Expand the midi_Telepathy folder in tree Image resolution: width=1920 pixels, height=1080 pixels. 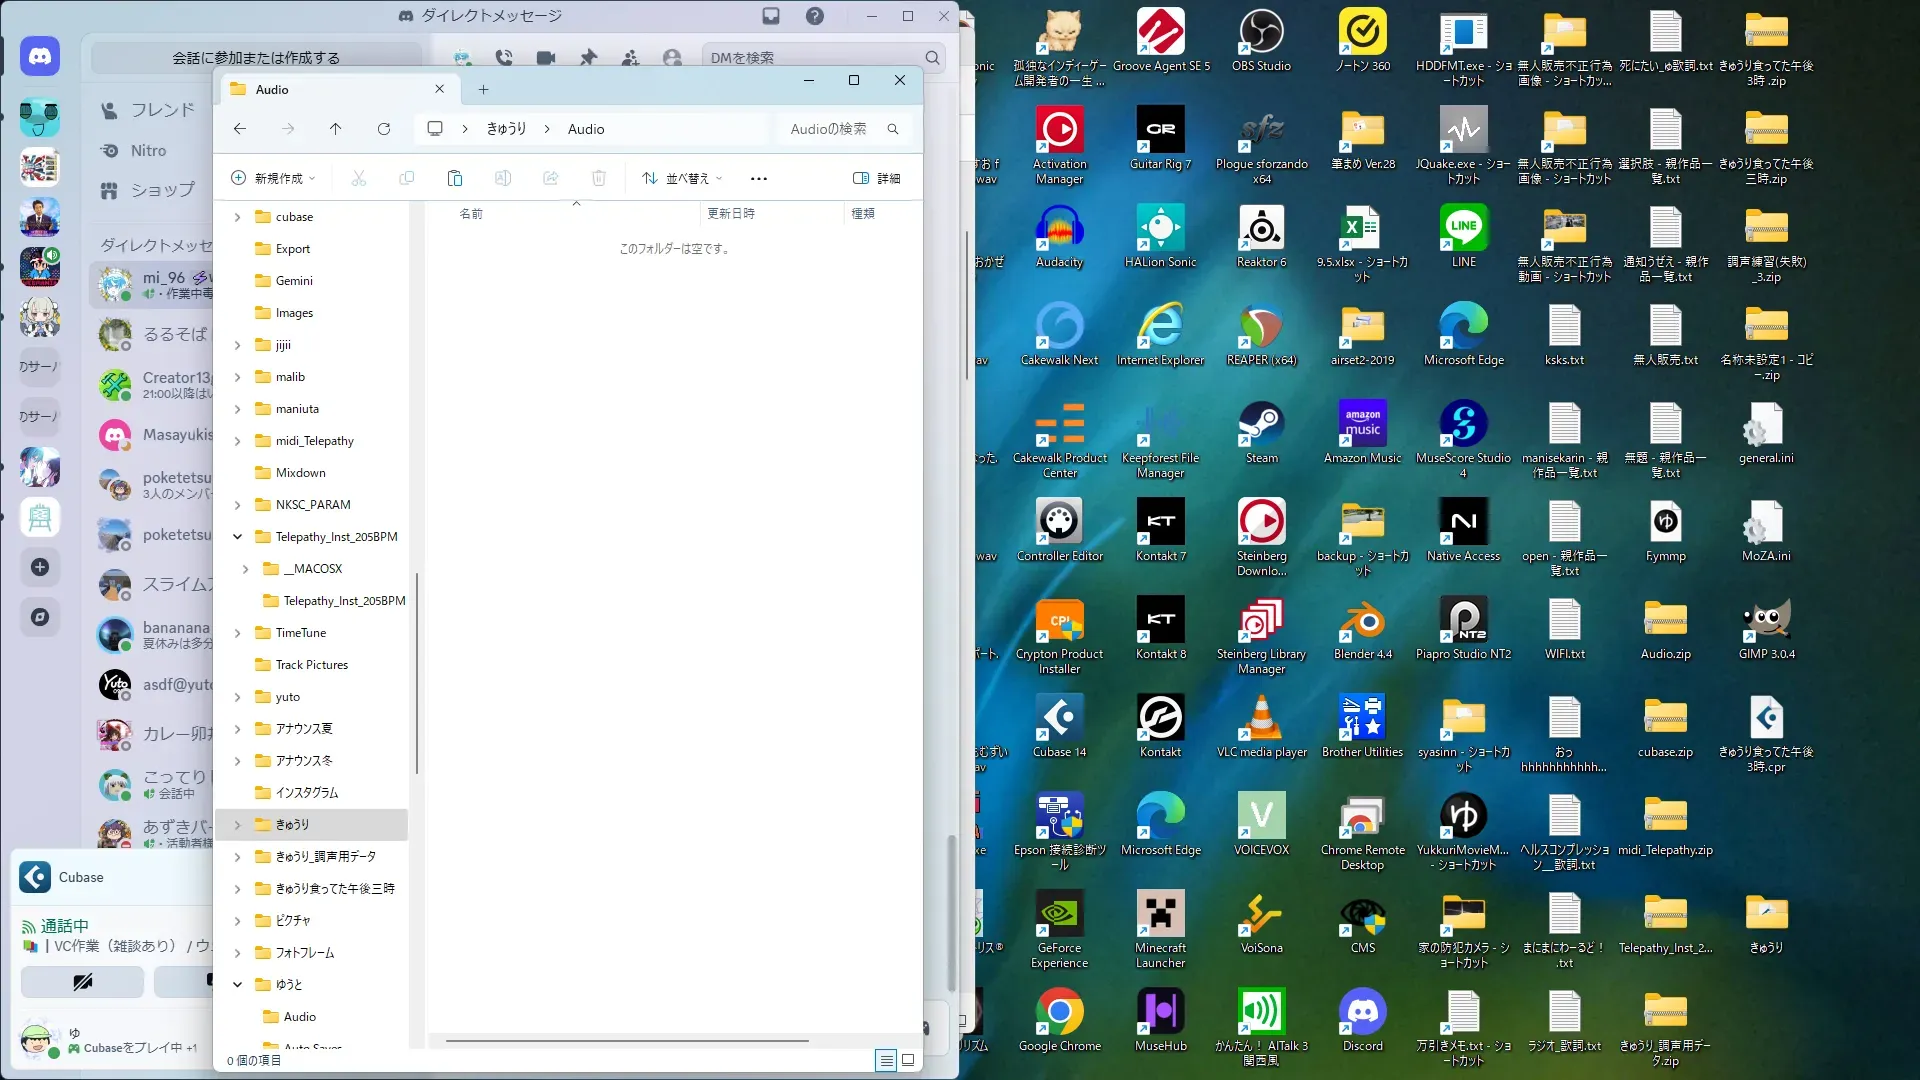[x=238, y=441]
